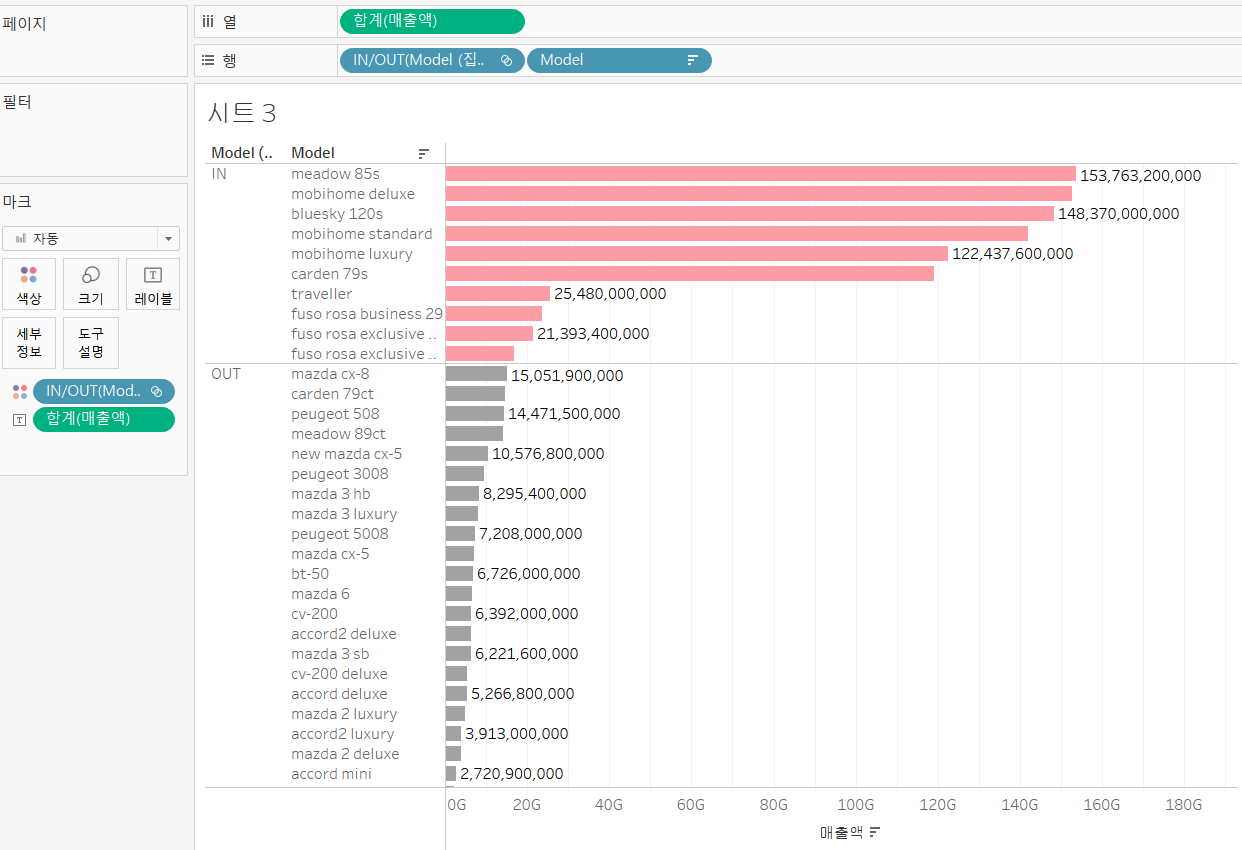Click set icon on IN/OUT rows pill
Screen dimensions: 1242x850
tap(506, 60)
